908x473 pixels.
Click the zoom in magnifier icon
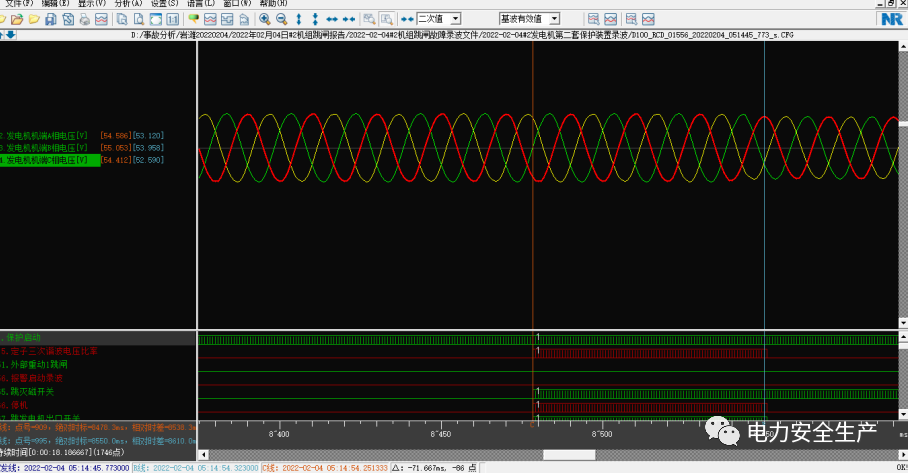click(x=265, y=19)
